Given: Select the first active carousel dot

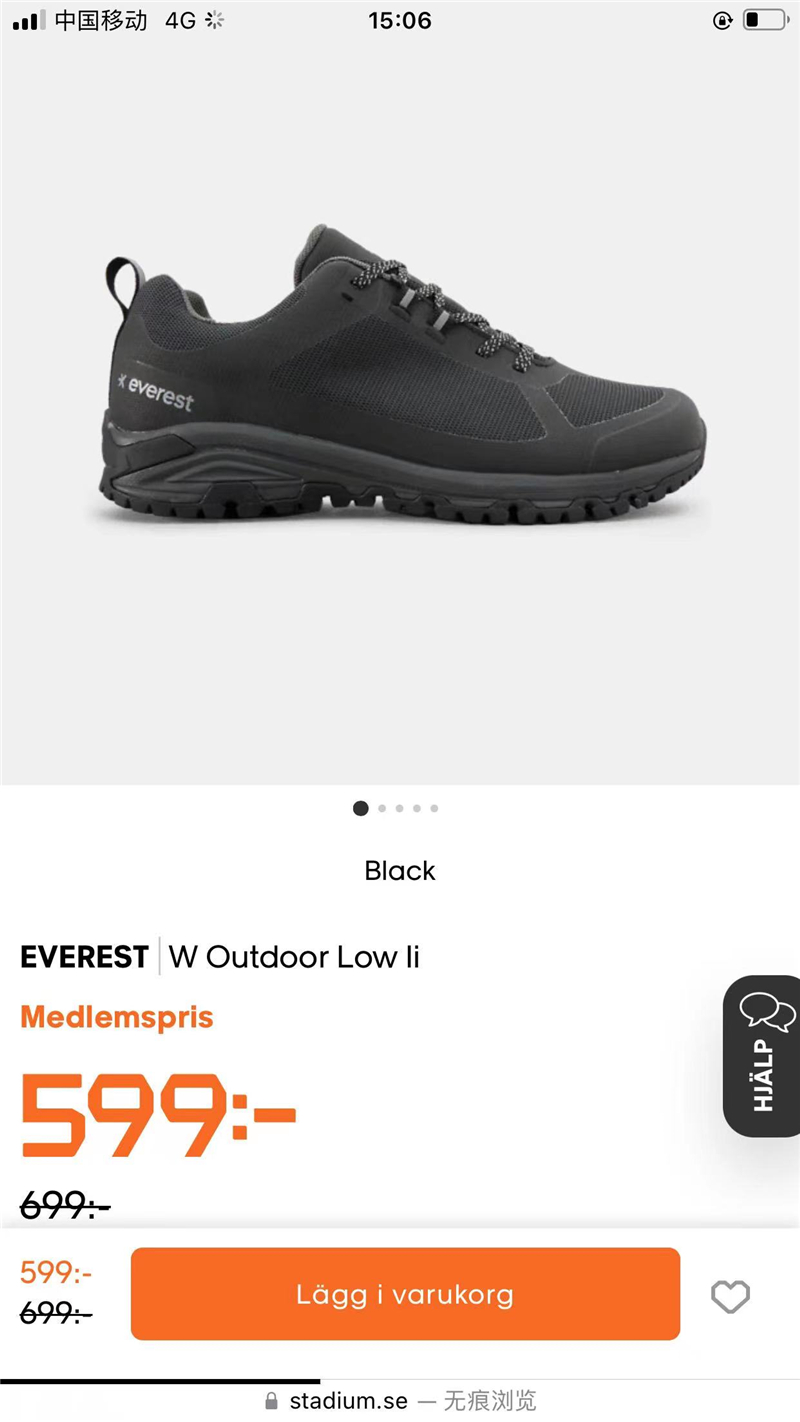Looking at the screenshot, I should tap(361, 808).
